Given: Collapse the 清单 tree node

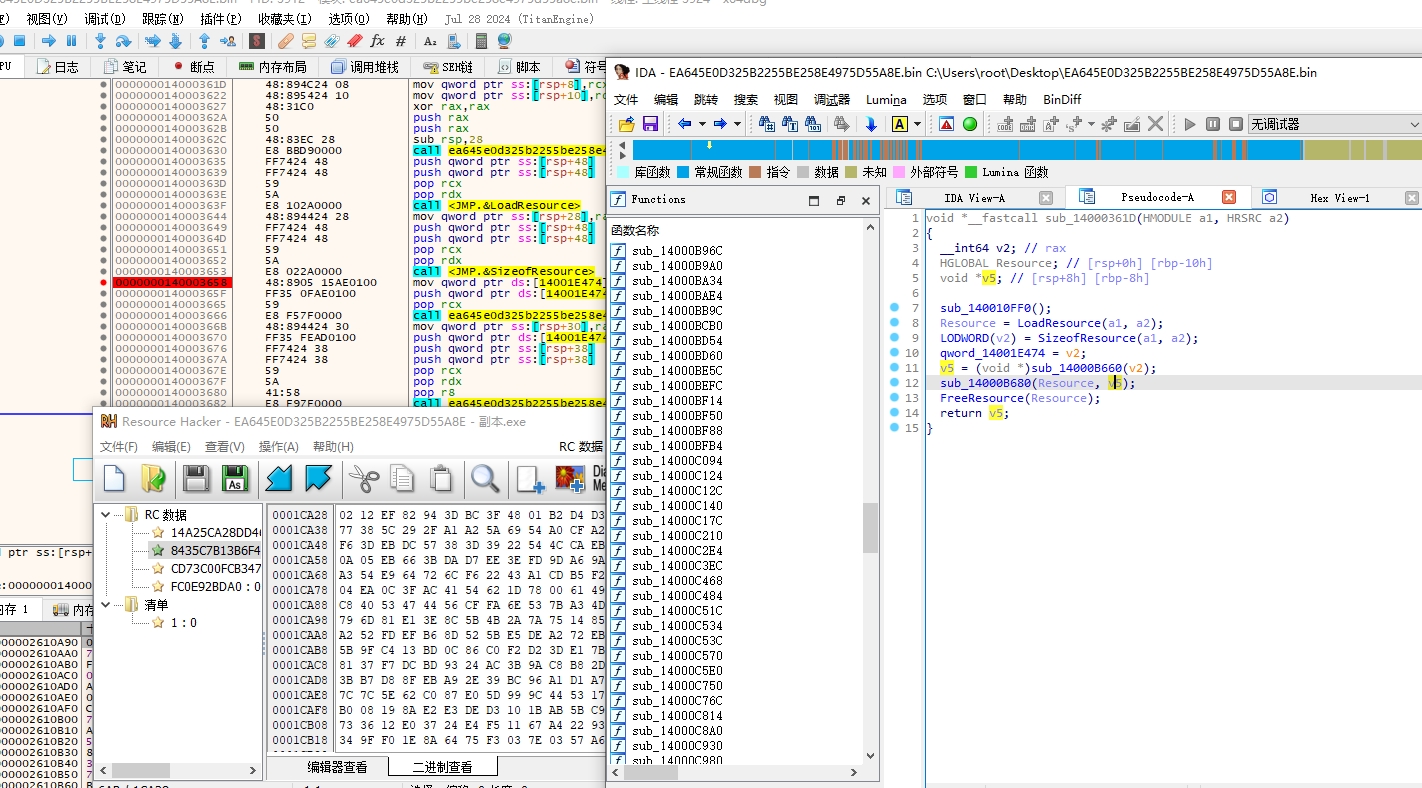Looking at the screenshot, I should pos(106,605).
